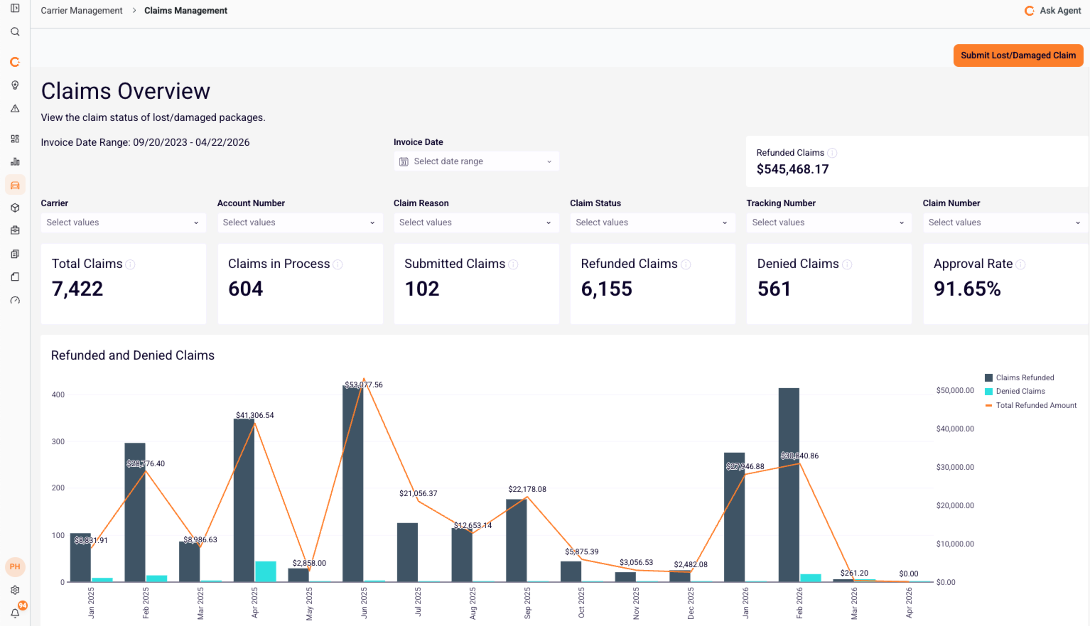Viewport: 1090px width, 626px height.
Task: Open the Invoice Date range picker
Action: [476, 161]
